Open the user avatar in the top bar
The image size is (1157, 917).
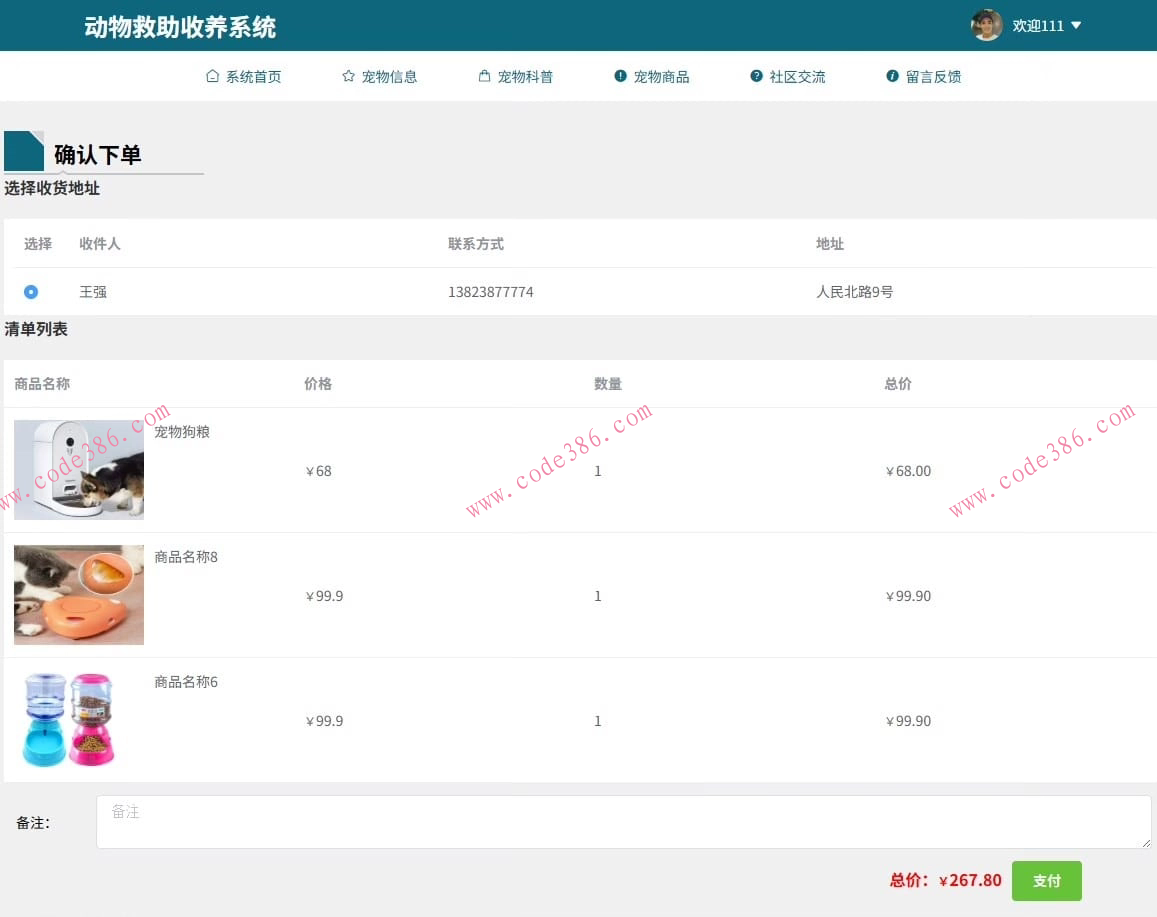tap(986, 25)
